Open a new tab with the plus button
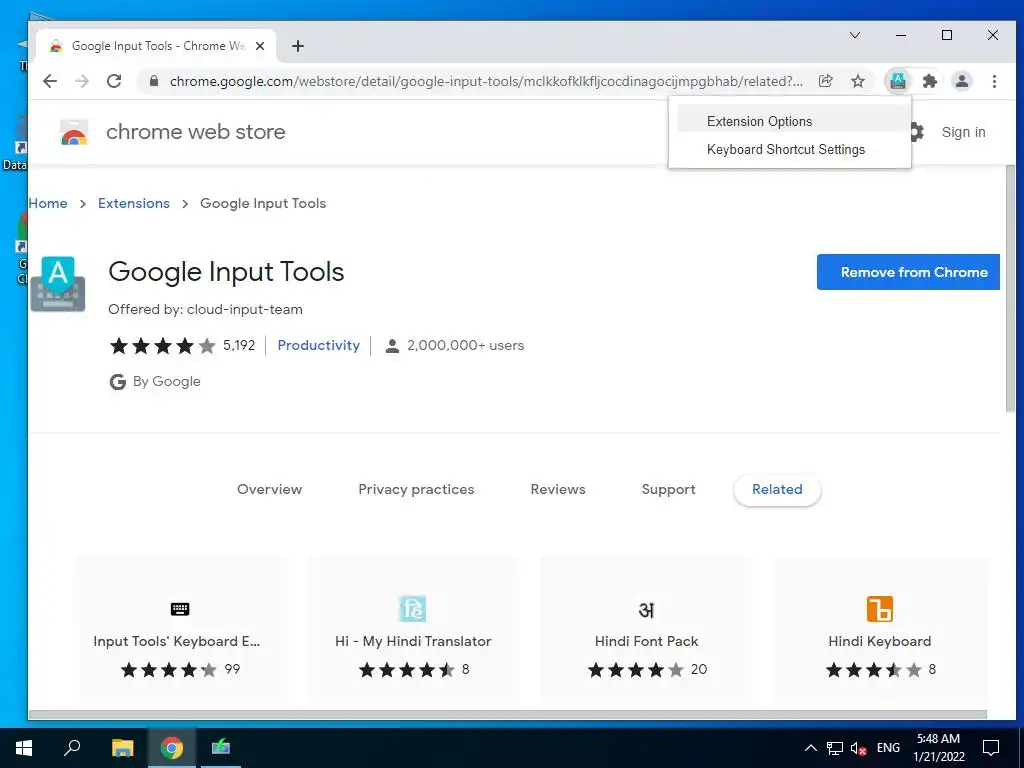The width and height of the screenshot is (1024, 768). click(x=298, y=46)
